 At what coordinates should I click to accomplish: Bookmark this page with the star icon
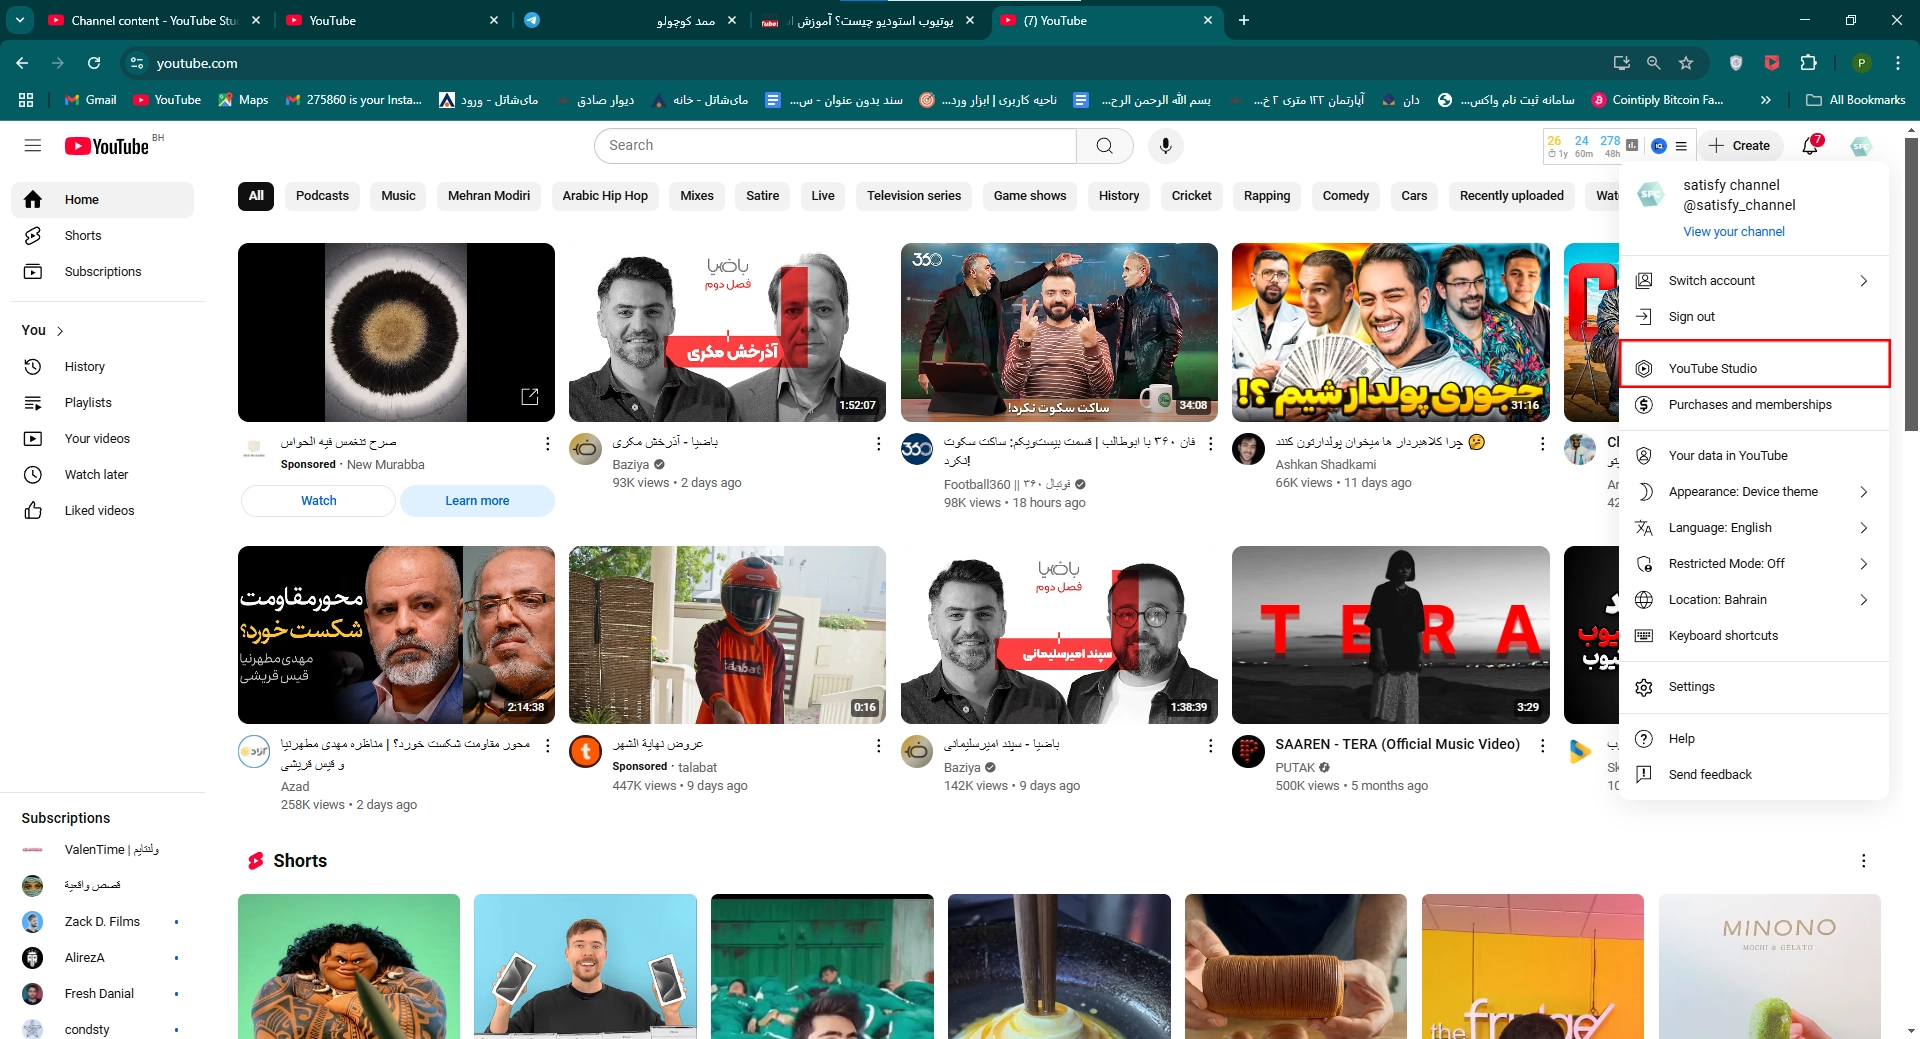click(x=1686, y=63)
